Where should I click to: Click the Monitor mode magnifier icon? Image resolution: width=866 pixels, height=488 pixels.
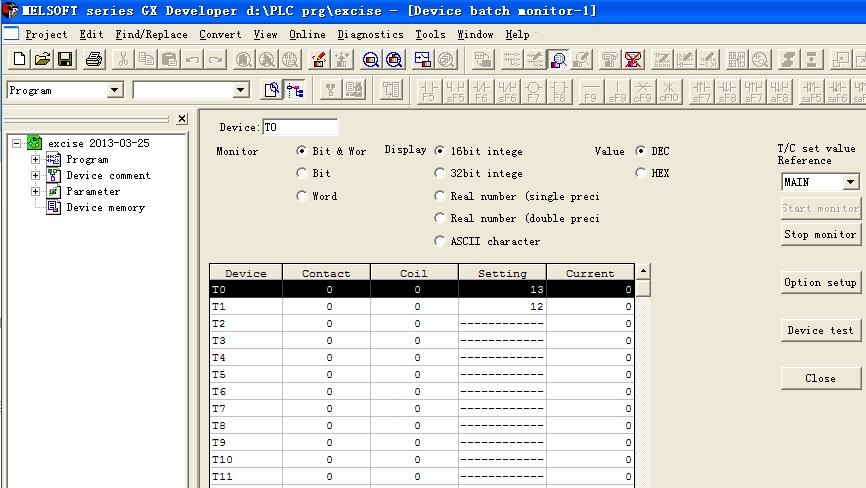point(558,60)
